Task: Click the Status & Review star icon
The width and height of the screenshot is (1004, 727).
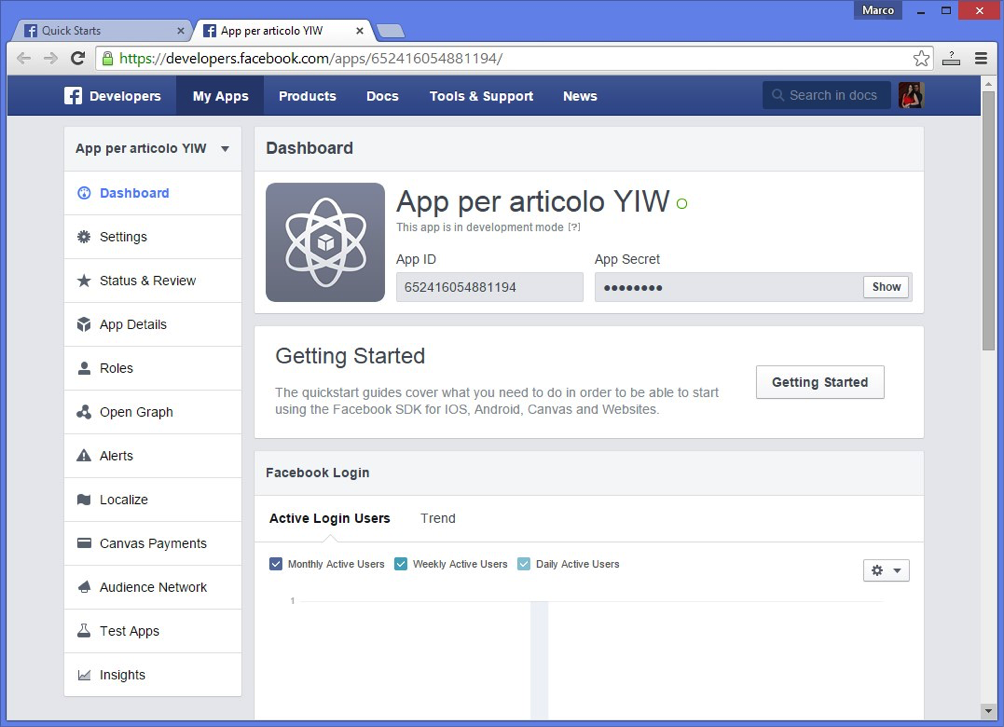Action: [84, 281]
